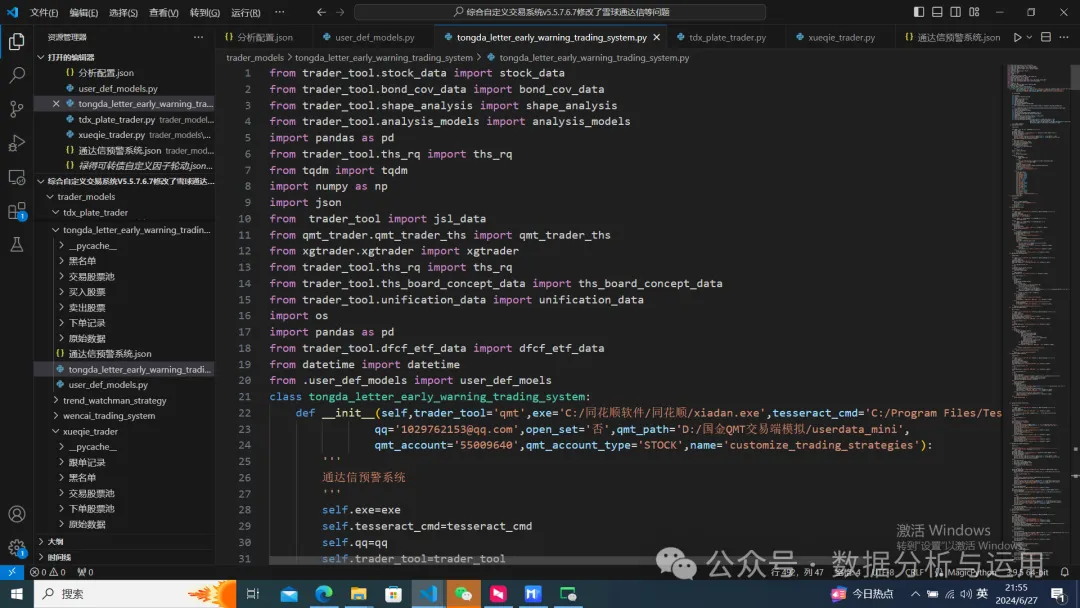The height and width of the screenshot is (608, 1080).
Task: Open the customize layout icon
Action: click(x=974, y=12)
